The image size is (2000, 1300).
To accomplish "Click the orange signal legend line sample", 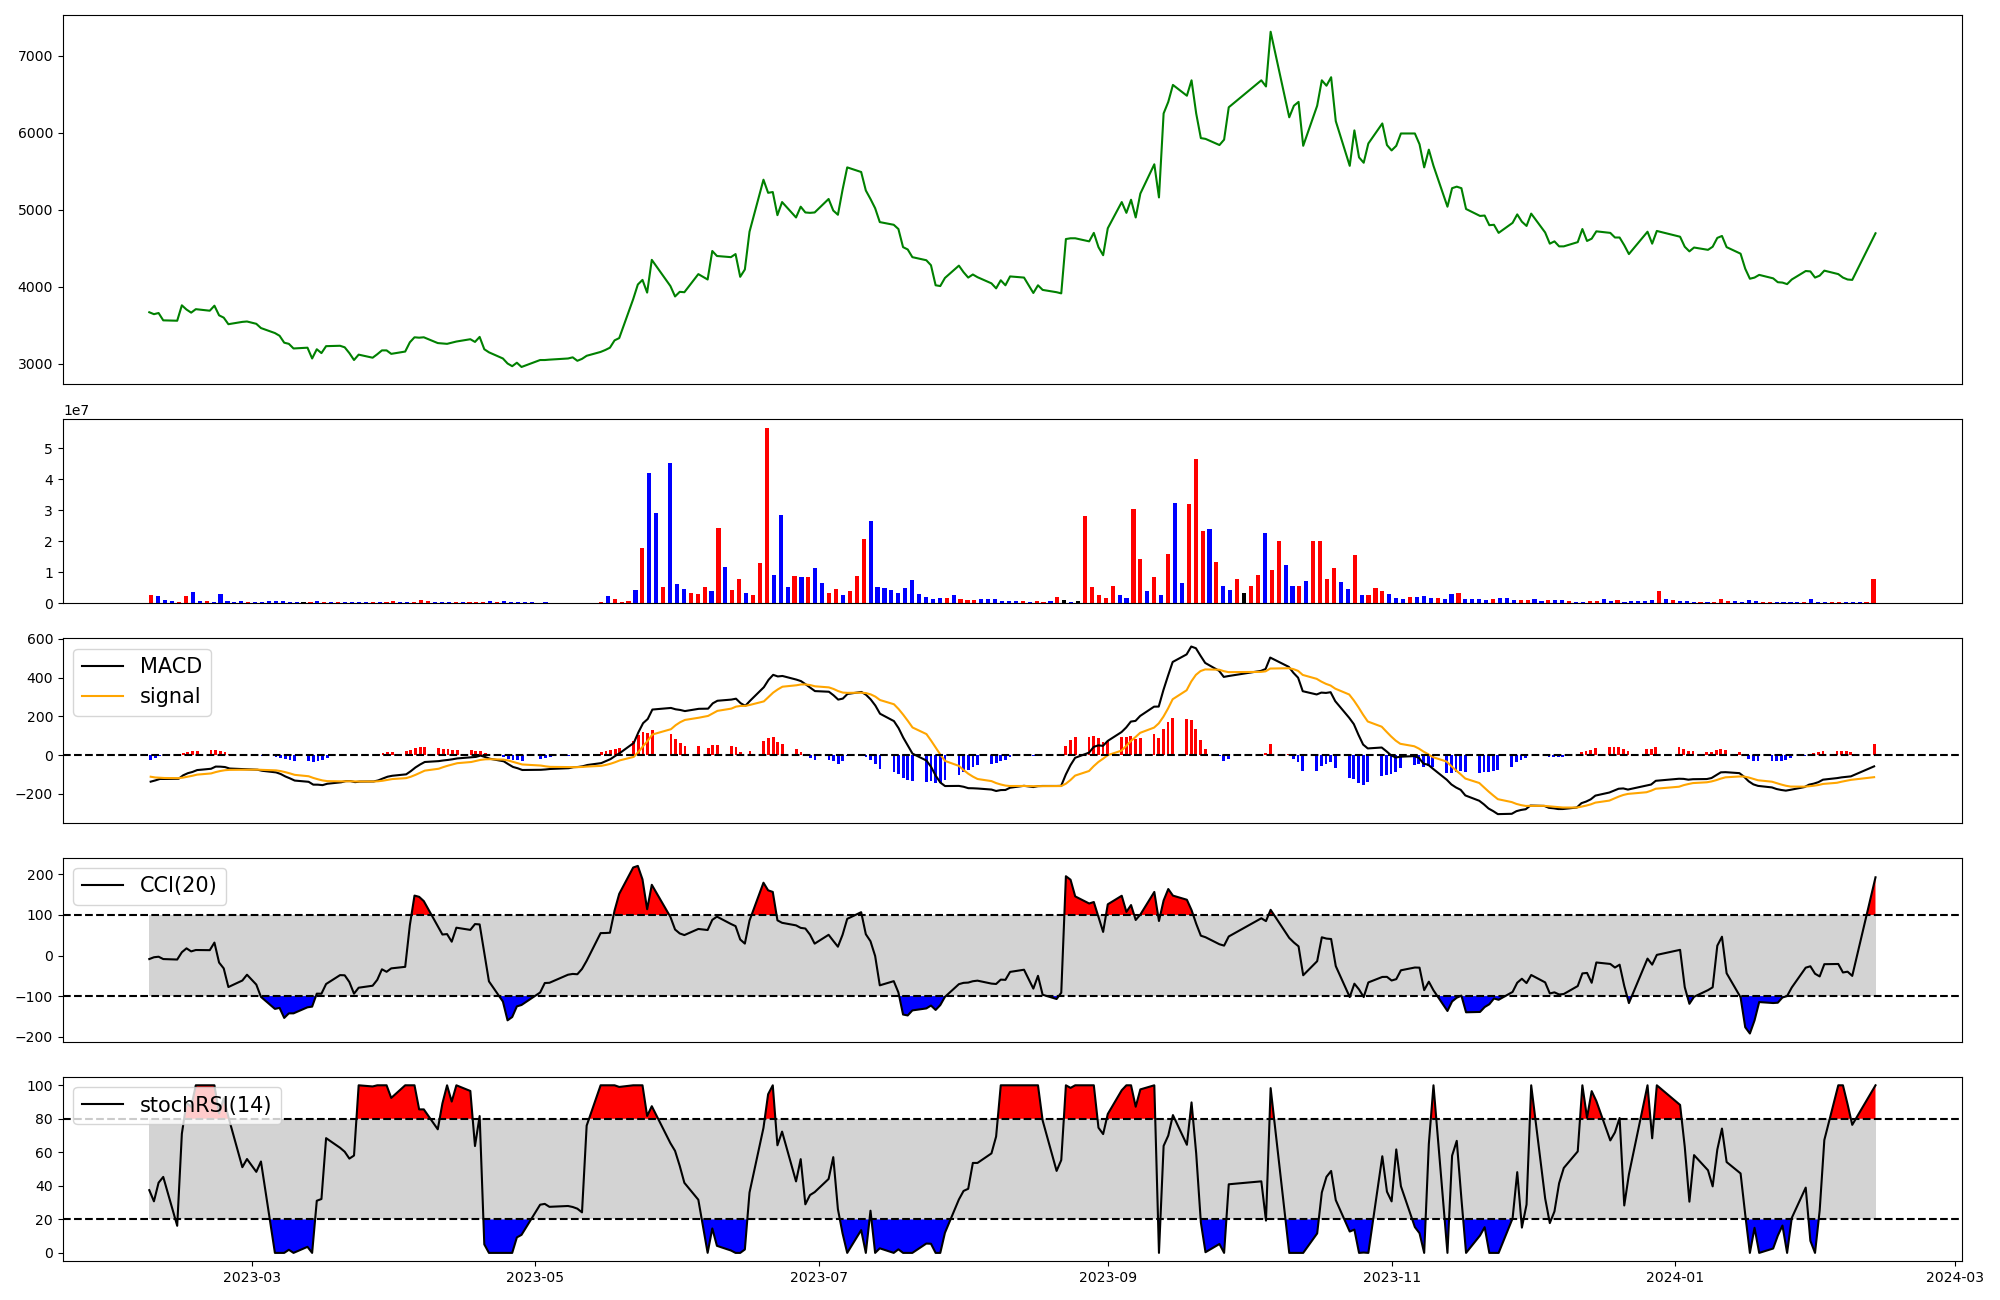I will pyautogui.click(x=102, y=696).
